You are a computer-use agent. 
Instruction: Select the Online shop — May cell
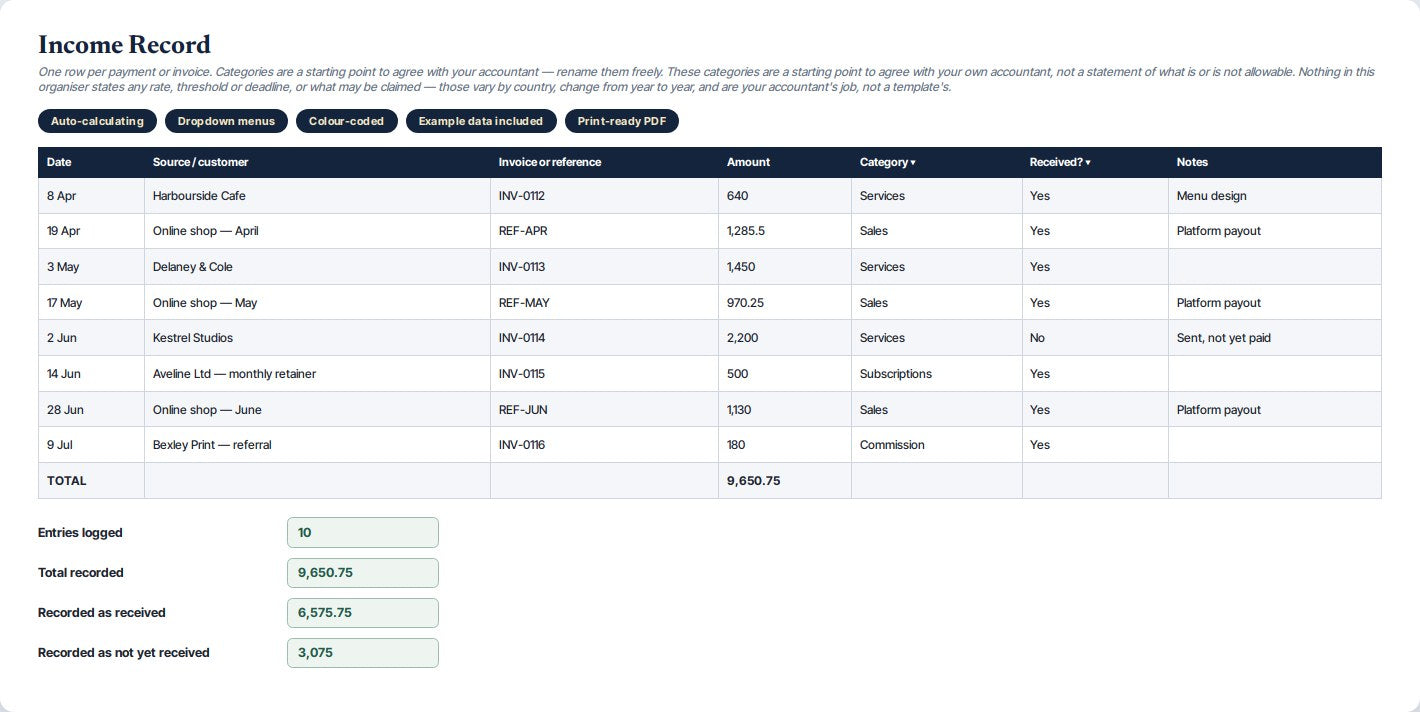click(317, 303)
